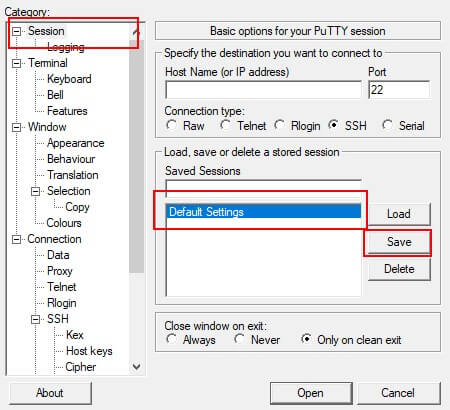
Task: Collapse the SSH tree node
Action: [x=35, y=319]
